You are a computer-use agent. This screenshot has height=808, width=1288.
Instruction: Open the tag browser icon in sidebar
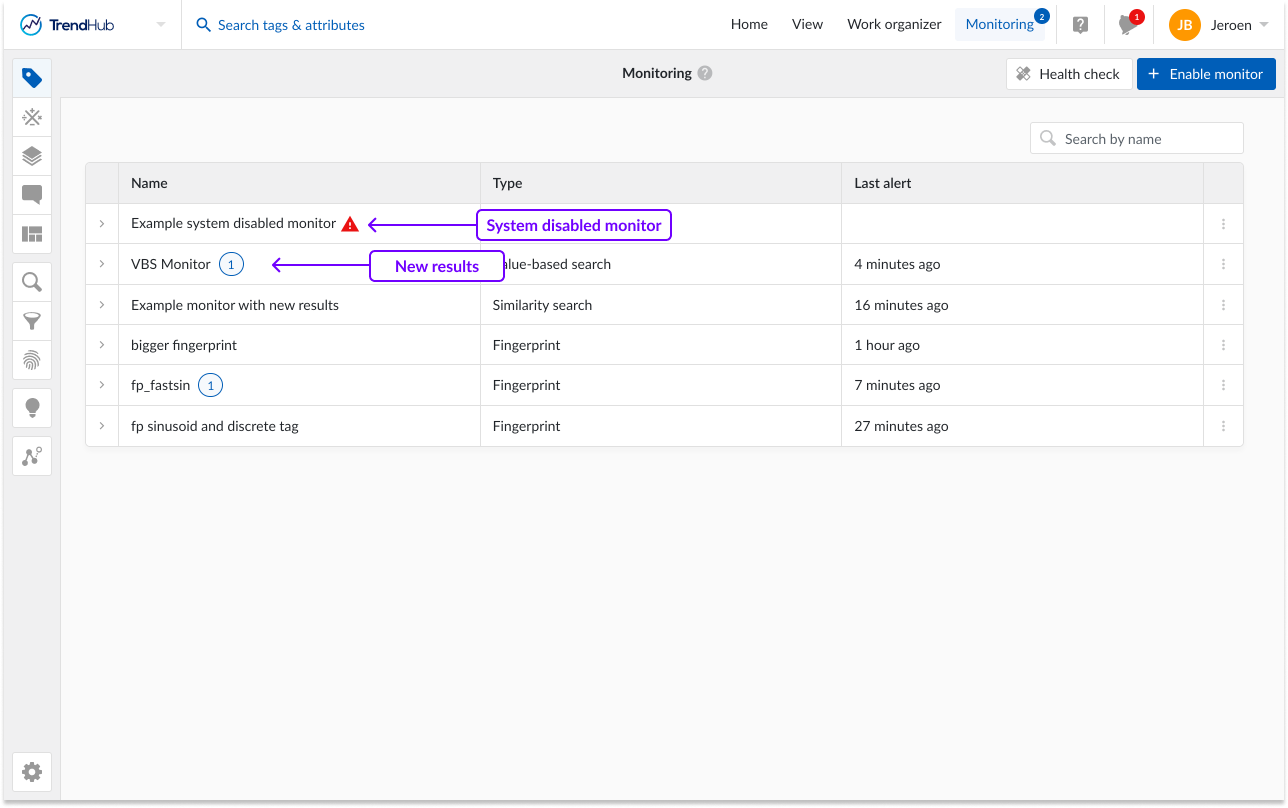(x=32, y=78)
